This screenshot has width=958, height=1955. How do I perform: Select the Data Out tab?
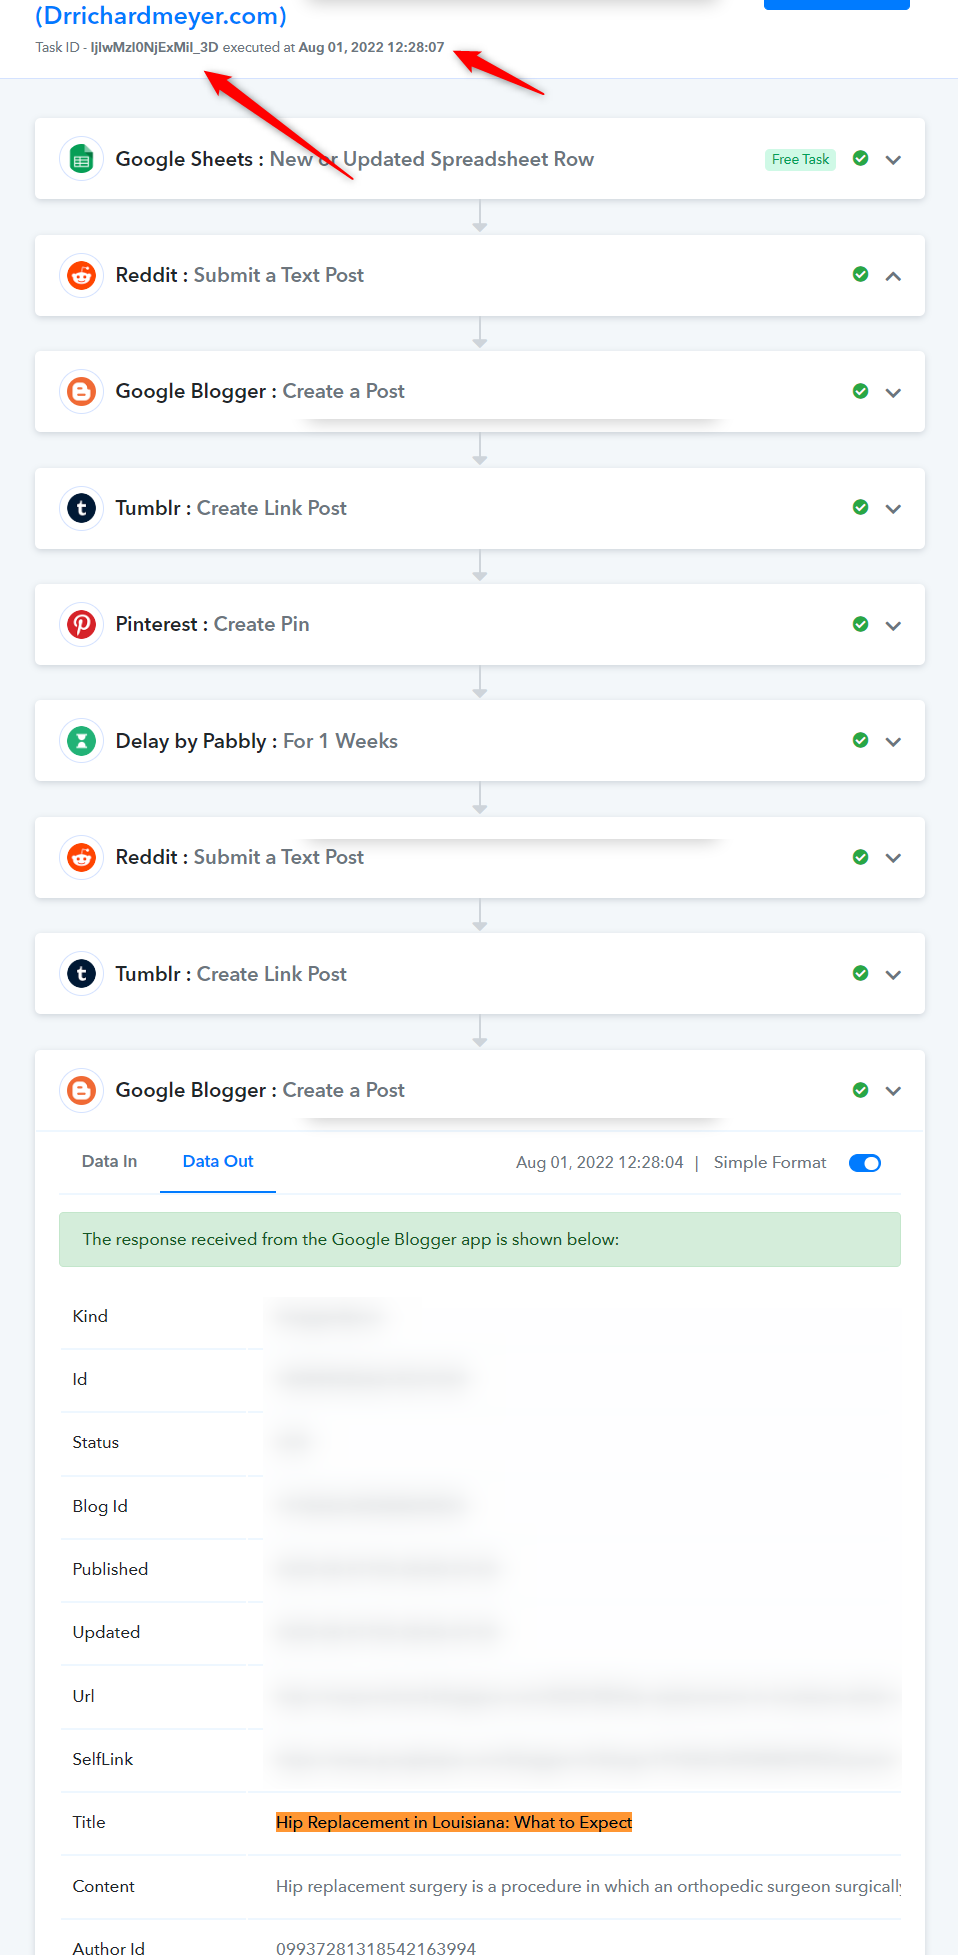tap(218, 1161)
